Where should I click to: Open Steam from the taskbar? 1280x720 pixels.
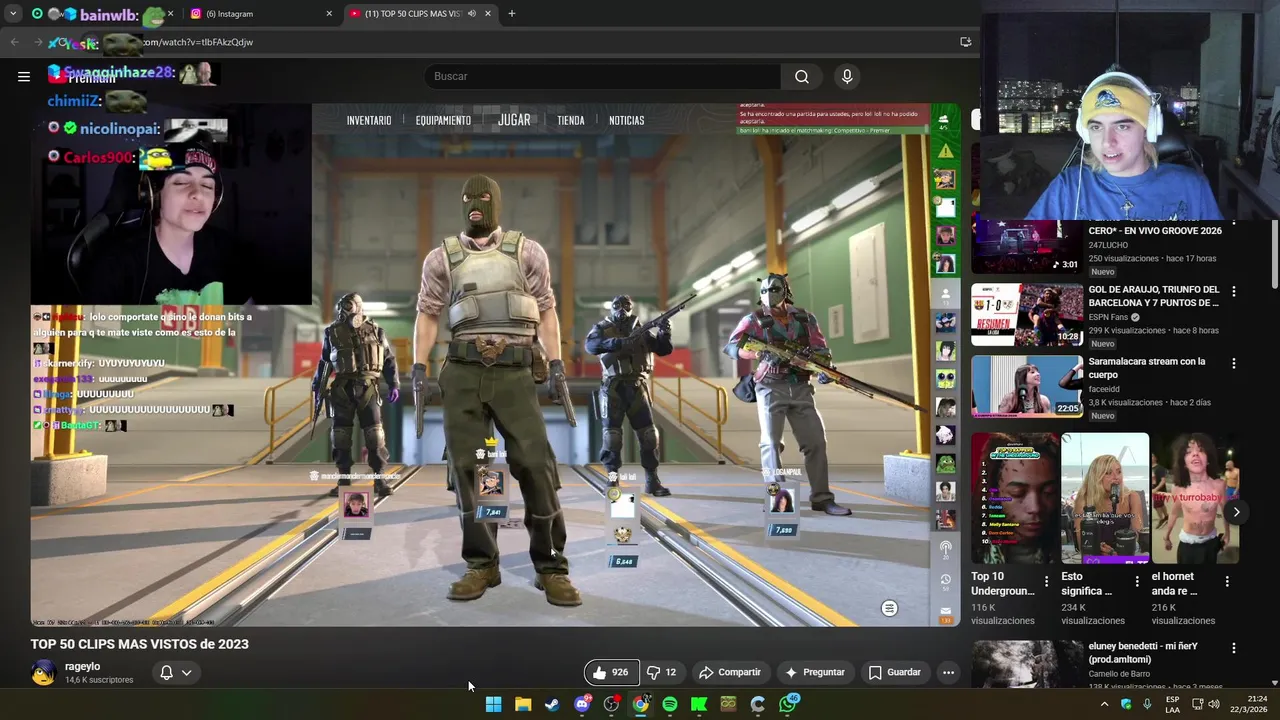click(551, 704)
